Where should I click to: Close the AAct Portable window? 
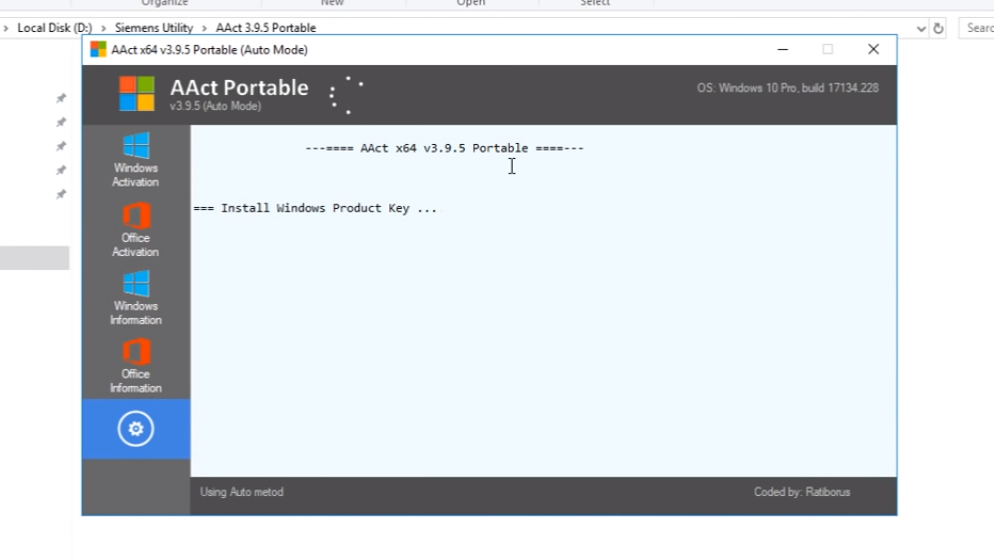pyautogui.click(x=874, y=49)
